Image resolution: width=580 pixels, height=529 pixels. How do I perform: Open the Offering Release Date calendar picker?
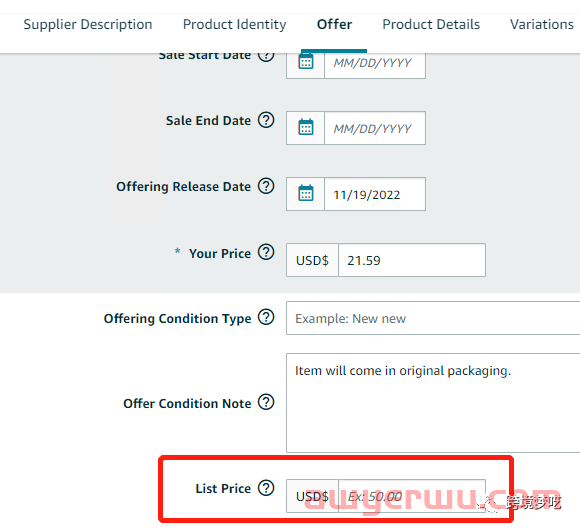pos(306,193)
